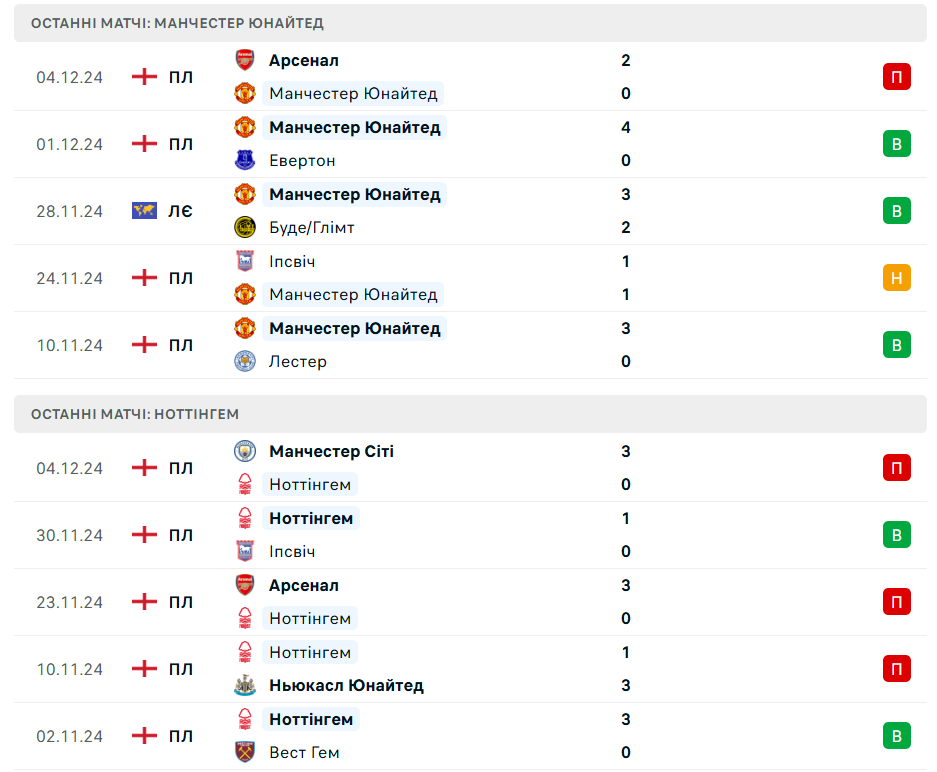937x772 pixels.
Task: Click the West Ham crest icon
Action: [245, 752]
